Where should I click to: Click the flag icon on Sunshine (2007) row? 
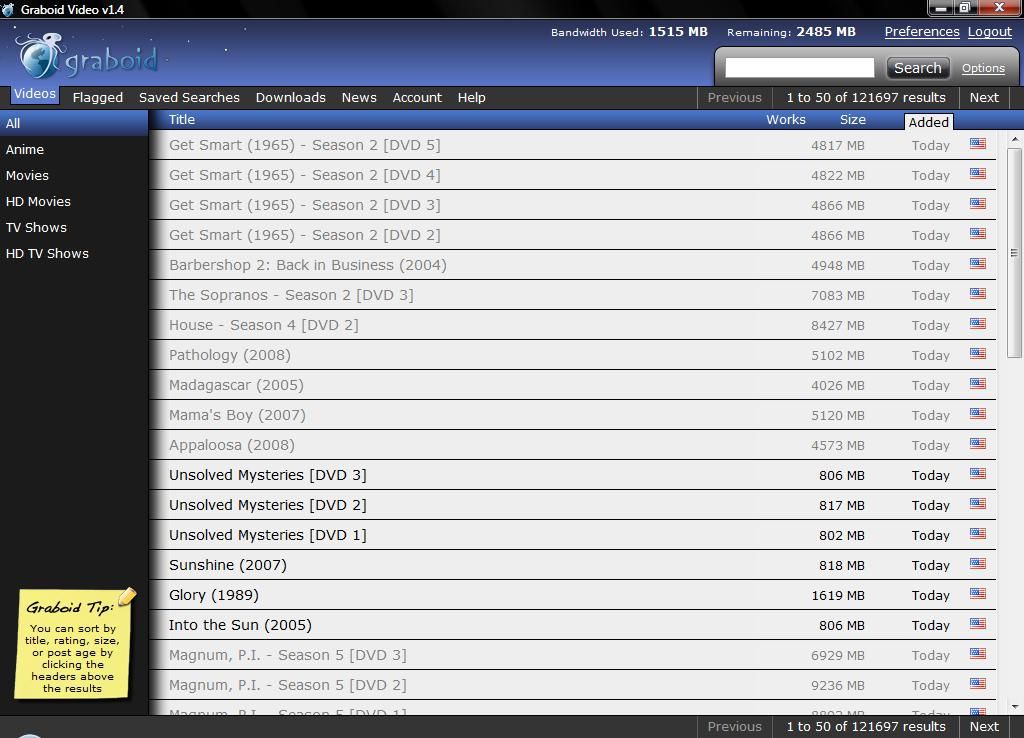[x=978, y=564]
